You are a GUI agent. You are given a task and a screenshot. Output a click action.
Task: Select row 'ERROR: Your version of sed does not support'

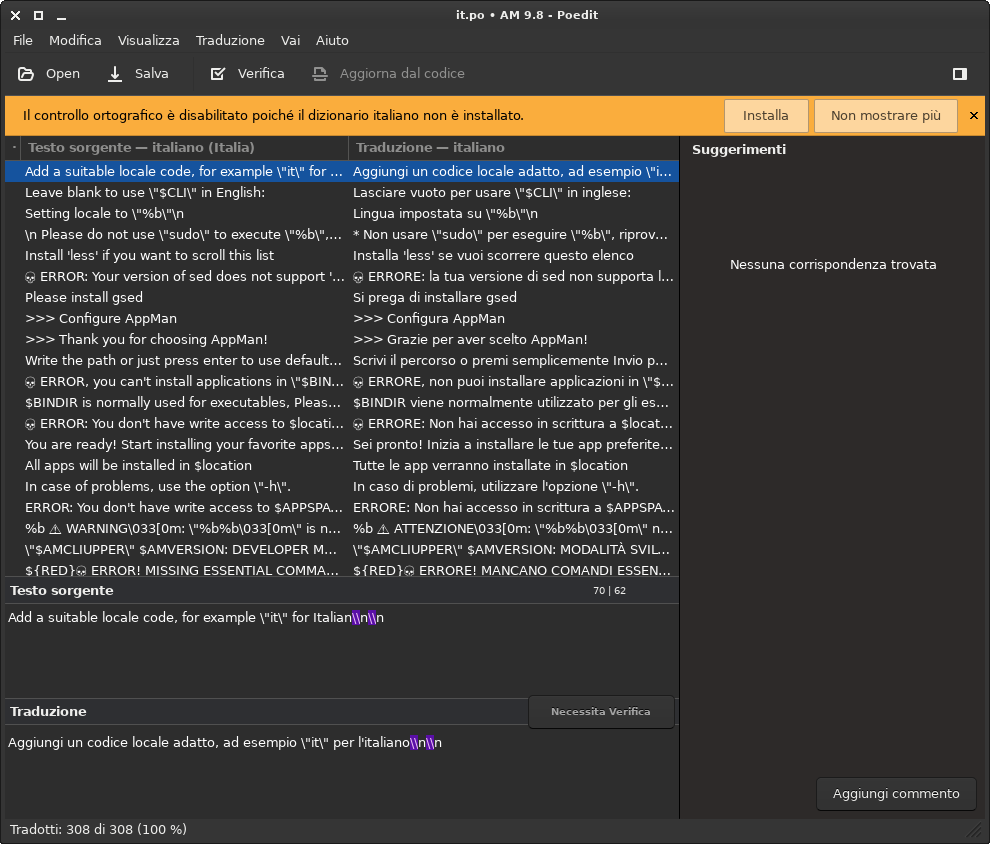point(342,276)
